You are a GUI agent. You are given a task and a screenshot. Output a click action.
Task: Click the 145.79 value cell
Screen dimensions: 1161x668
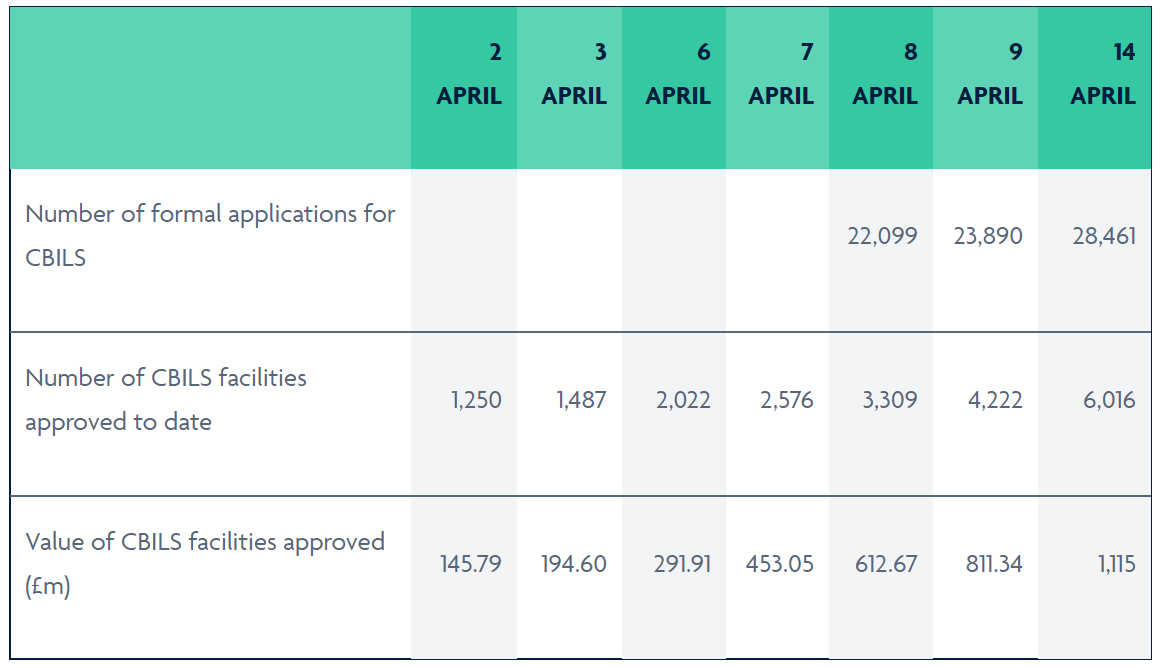coord(471,564)
